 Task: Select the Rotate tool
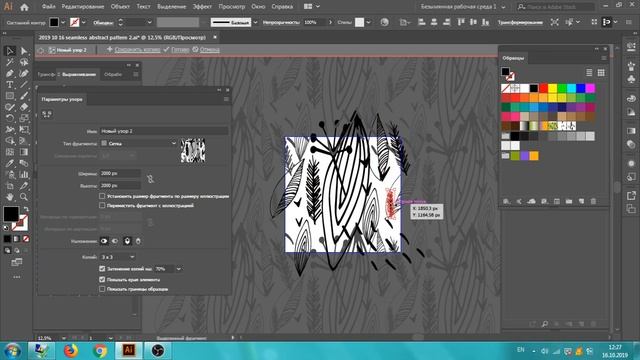pos(10,118)
